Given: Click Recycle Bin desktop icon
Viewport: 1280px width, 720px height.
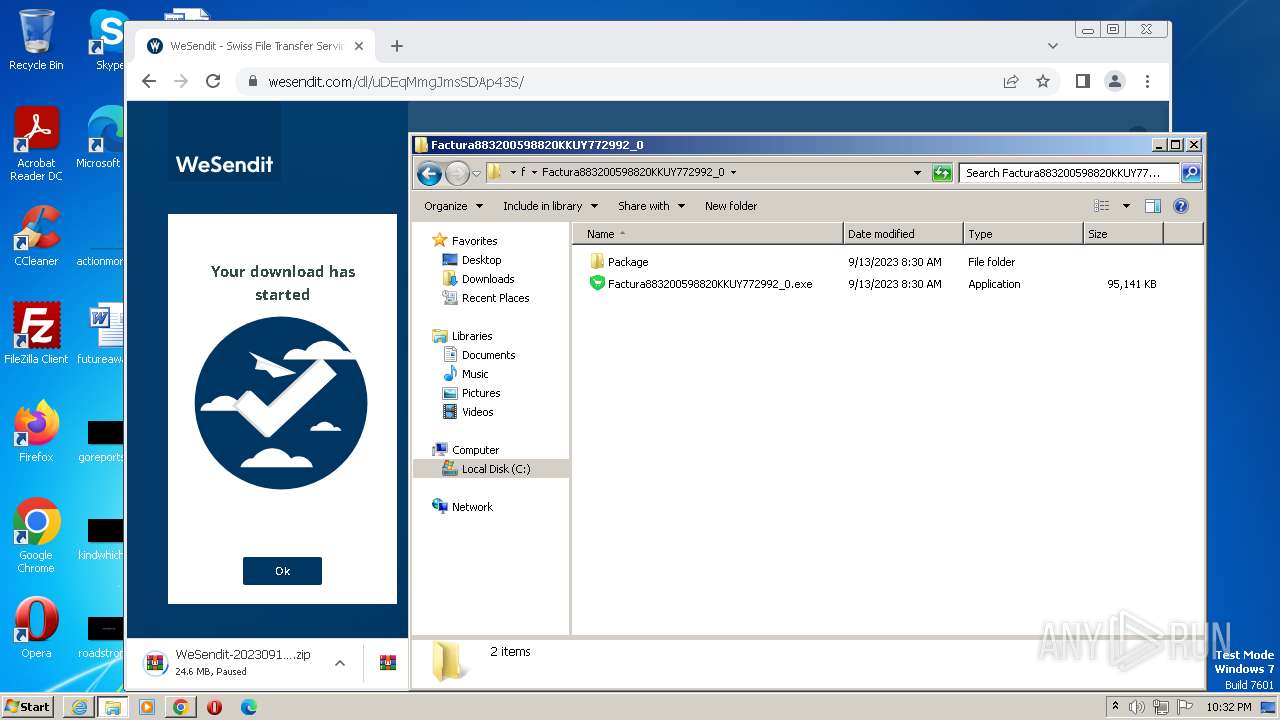Looking at the screenshot, I should pos(36,40).
